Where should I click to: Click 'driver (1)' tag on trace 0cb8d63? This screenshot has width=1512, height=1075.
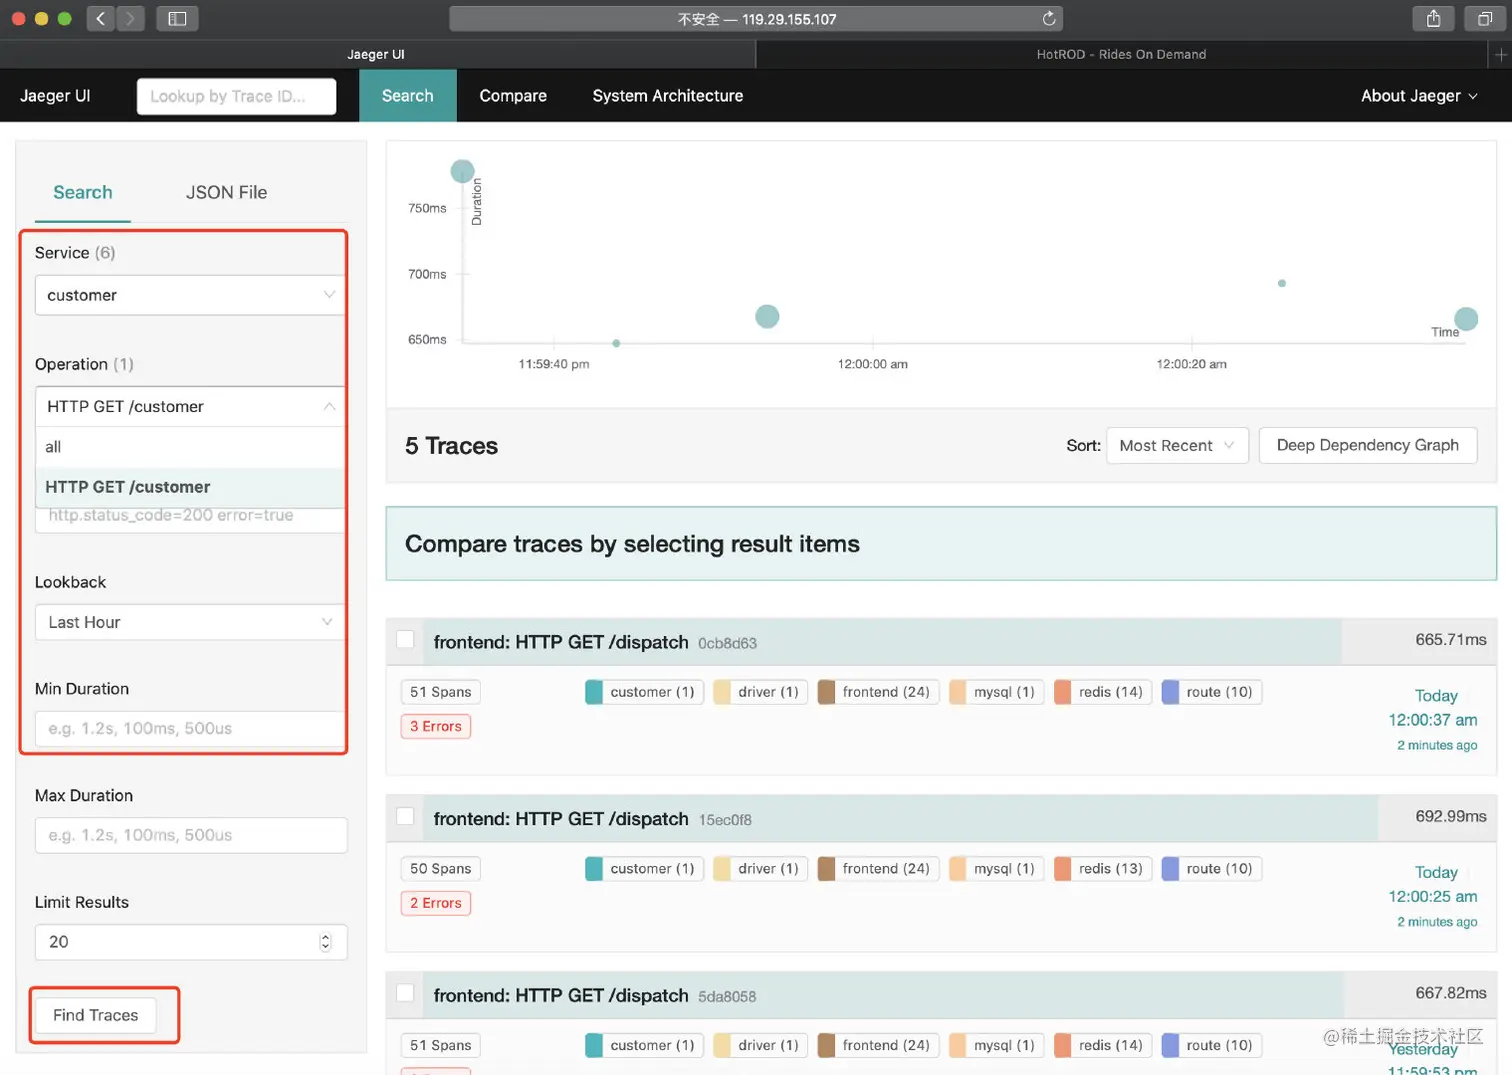761,692
